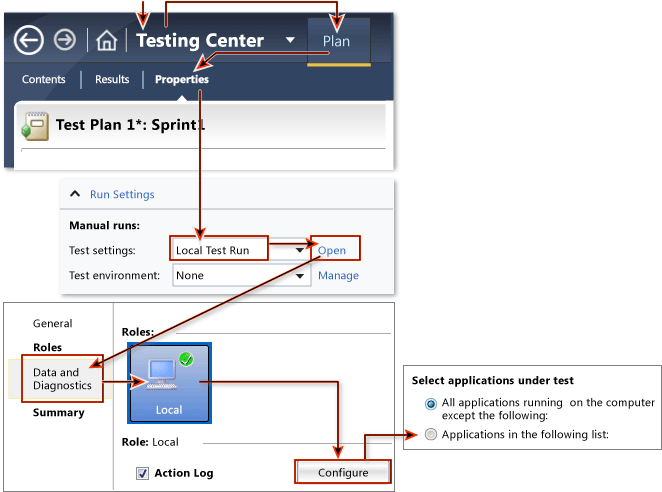Click the Test Plan 1*: Sprint1 title
Viewport: 662px width, 492px height.
(130, 125)
